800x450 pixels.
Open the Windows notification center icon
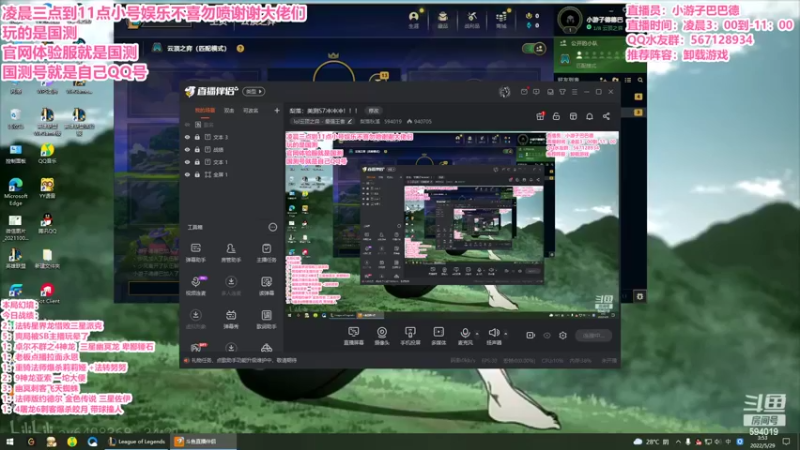(x=786, y=441)
